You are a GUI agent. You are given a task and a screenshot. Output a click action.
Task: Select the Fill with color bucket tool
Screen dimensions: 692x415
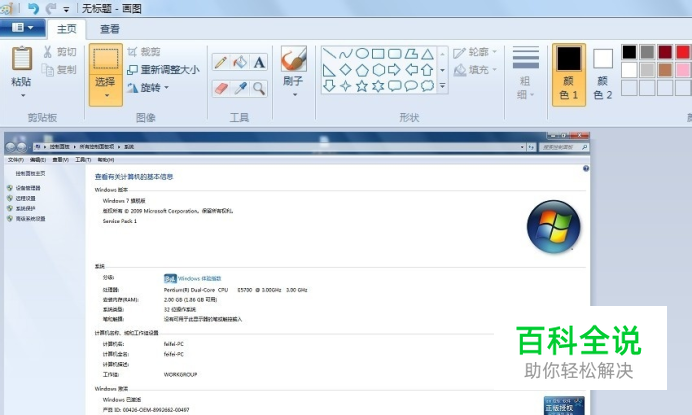click(x=240, y=62)
